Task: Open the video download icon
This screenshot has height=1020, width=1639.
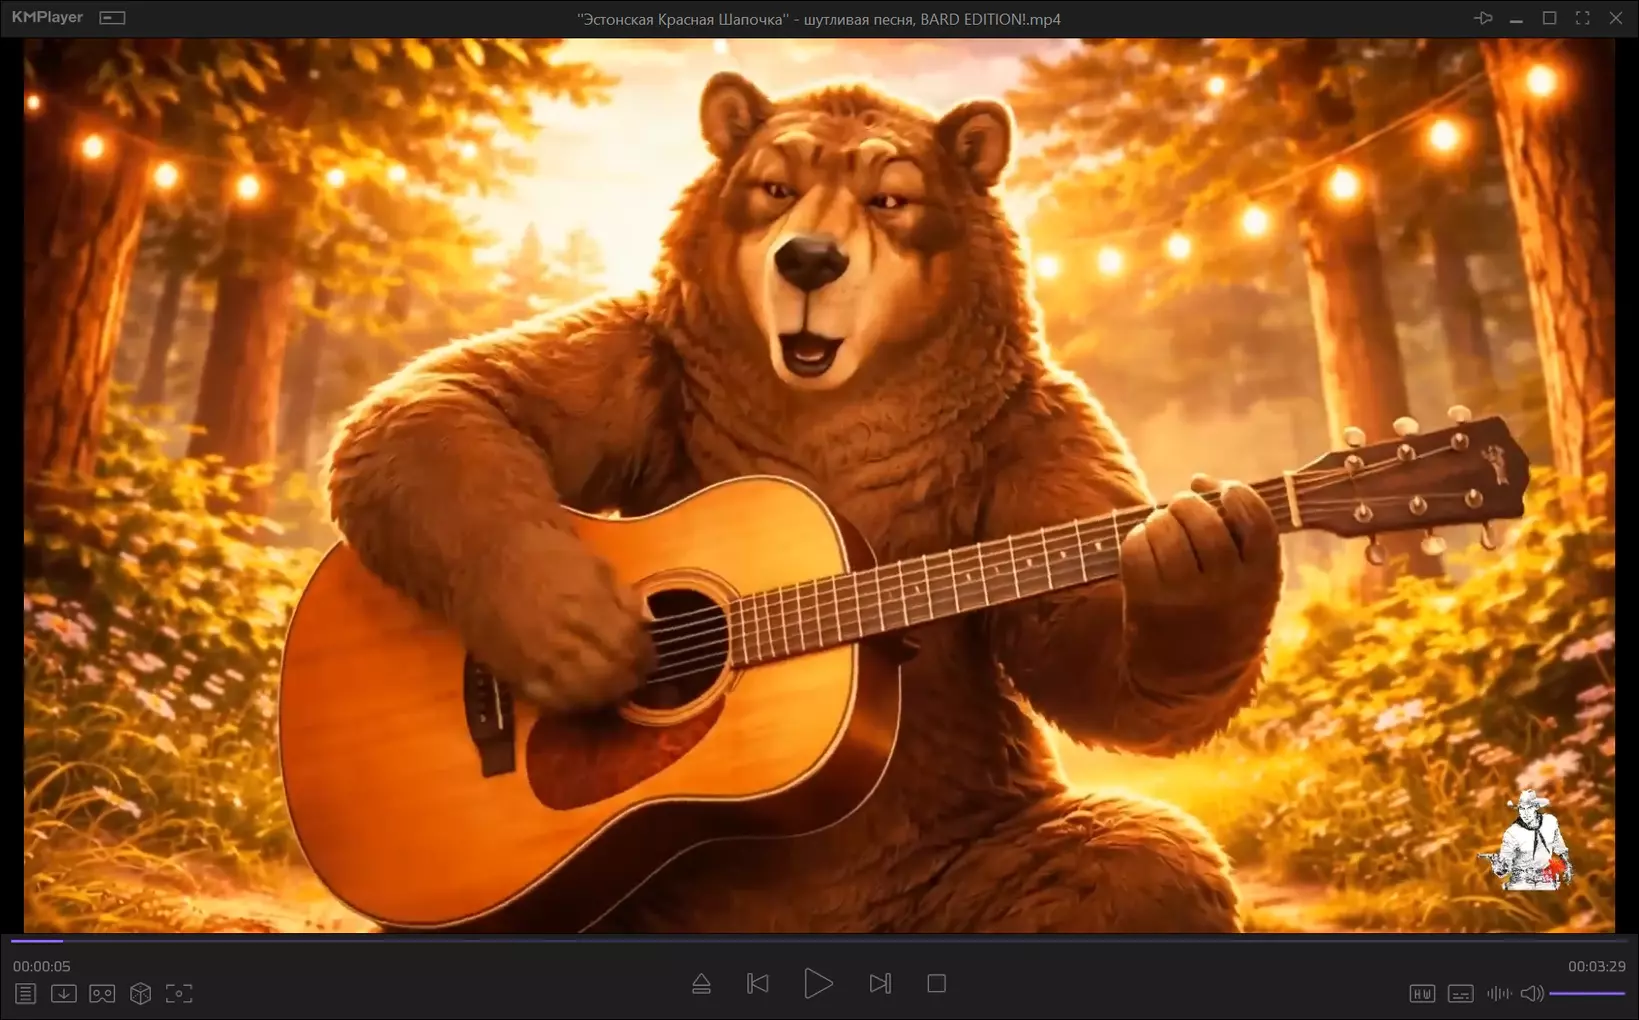Action: point(64,993)
